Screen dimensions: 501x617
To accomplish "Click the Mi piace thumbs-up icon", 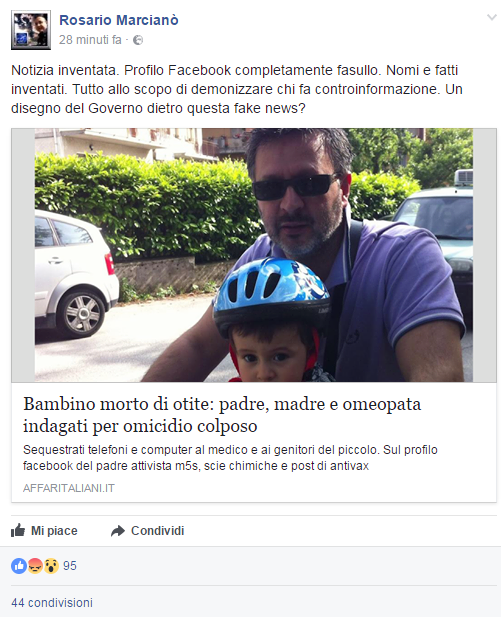I will (18, 530).
